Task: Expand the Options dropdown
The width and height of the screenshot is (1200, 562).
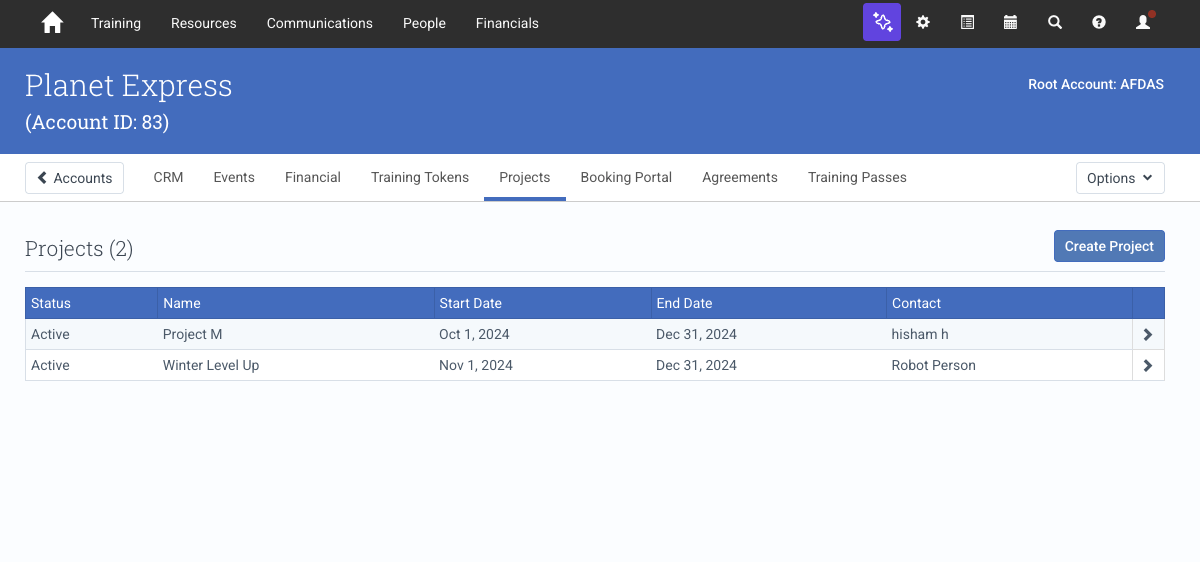Action: (x=1120, y=178)
